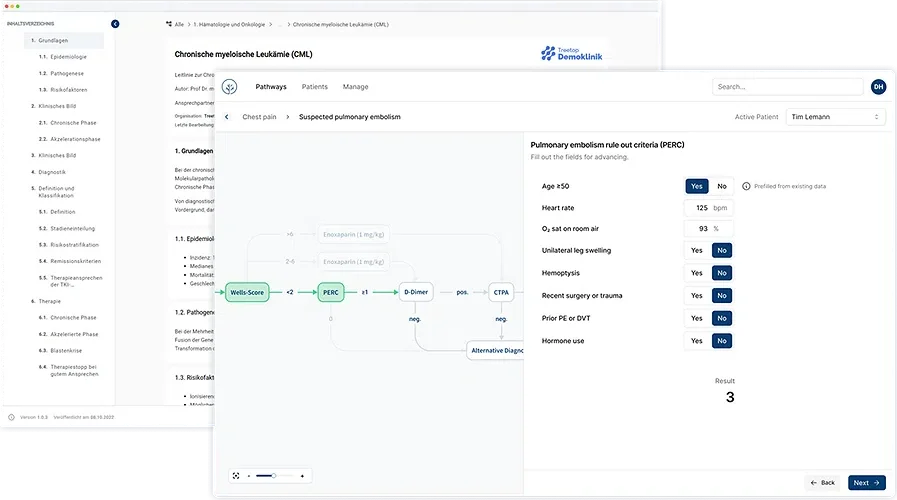Viewport: 897px width, 500px height.
Task: Click the prefilled data info icon
Action: point(746,186)
